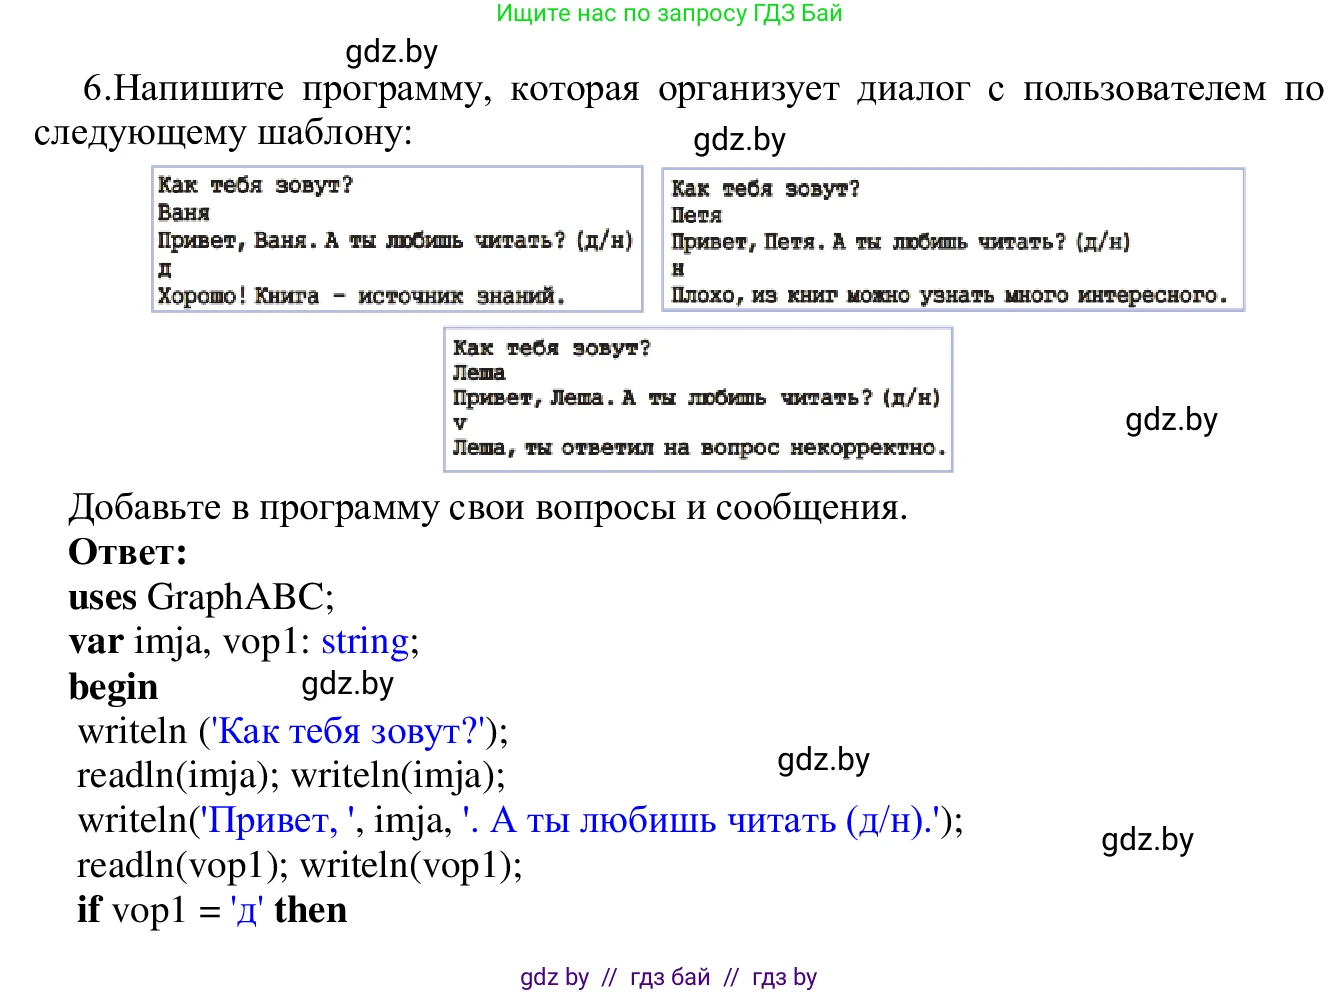
Task: Click the green "Ищите нас по запросу ГДЗ Бай" header
Action: (x=669, y=14)
